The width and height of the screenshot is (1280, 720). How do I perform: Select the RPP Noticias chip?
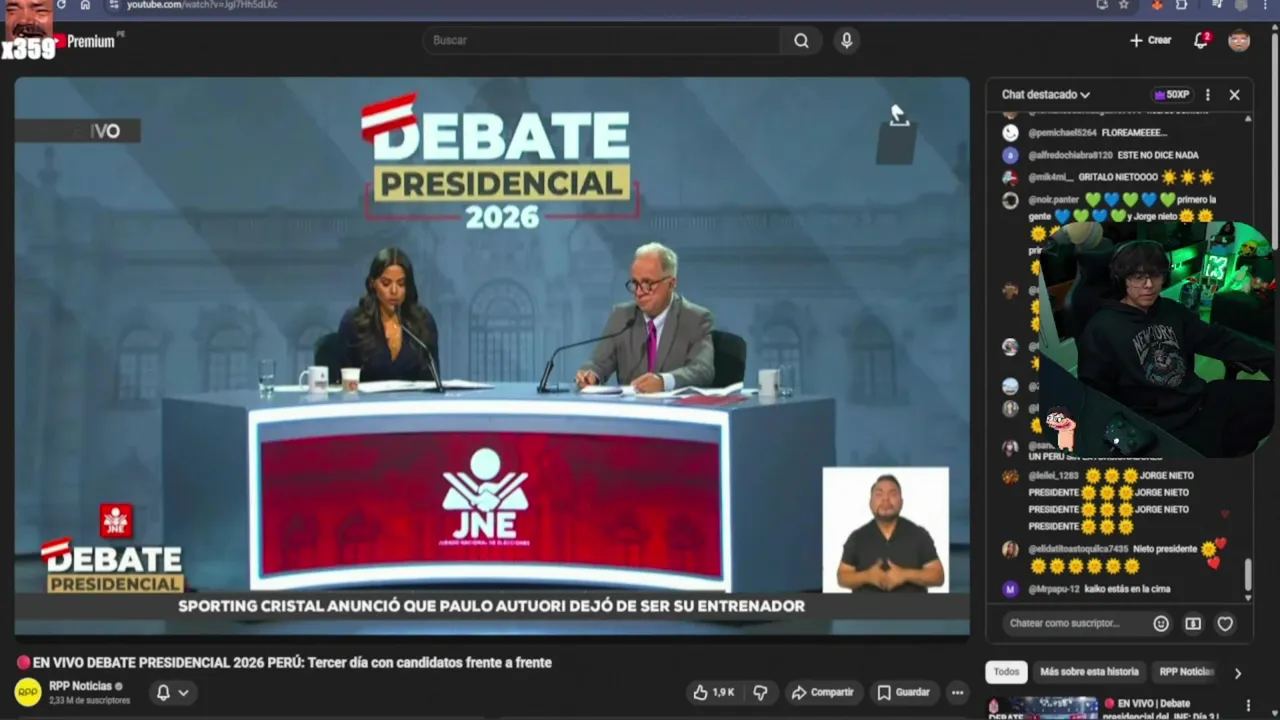(x=1185, y=672)
